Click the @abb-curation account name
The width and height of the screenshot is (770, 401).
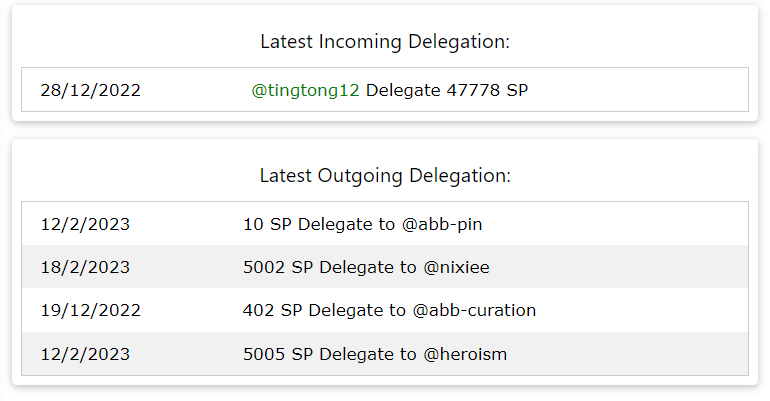[x=474, y=310]
